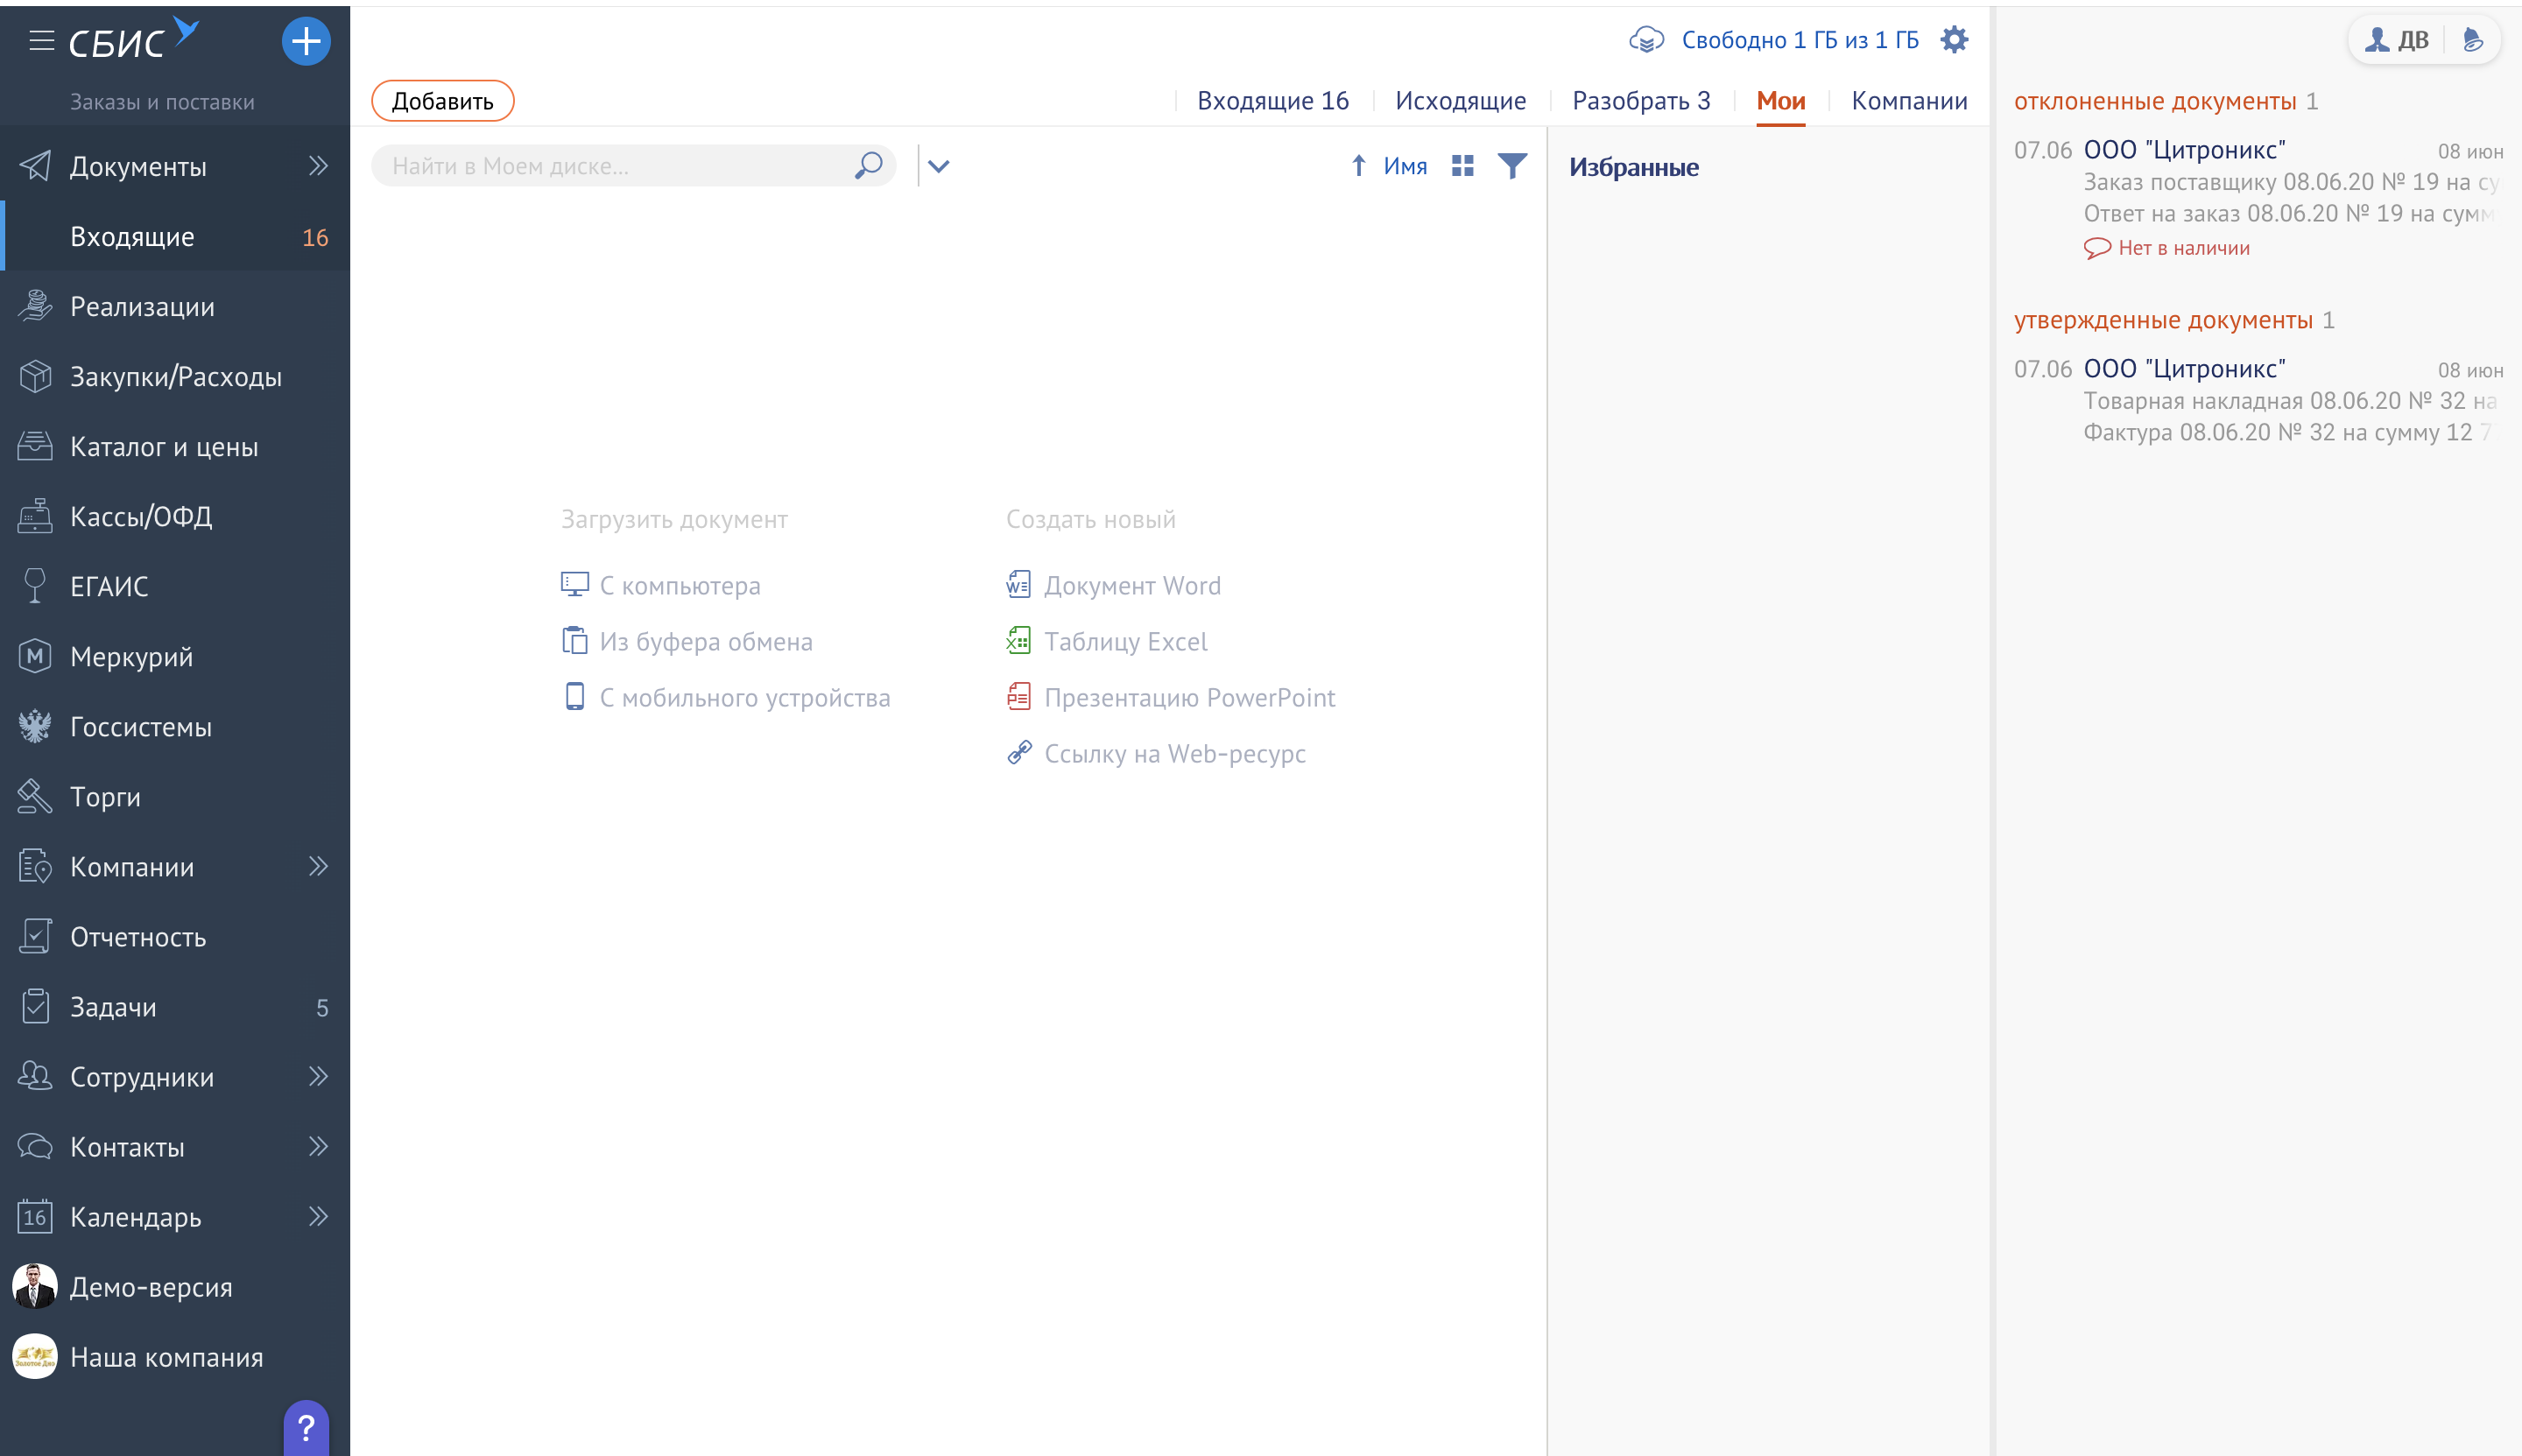Screen dimensions: 2522x1456
Task: Switch to the Входящие 16 tab
Action: [1272, 101]
